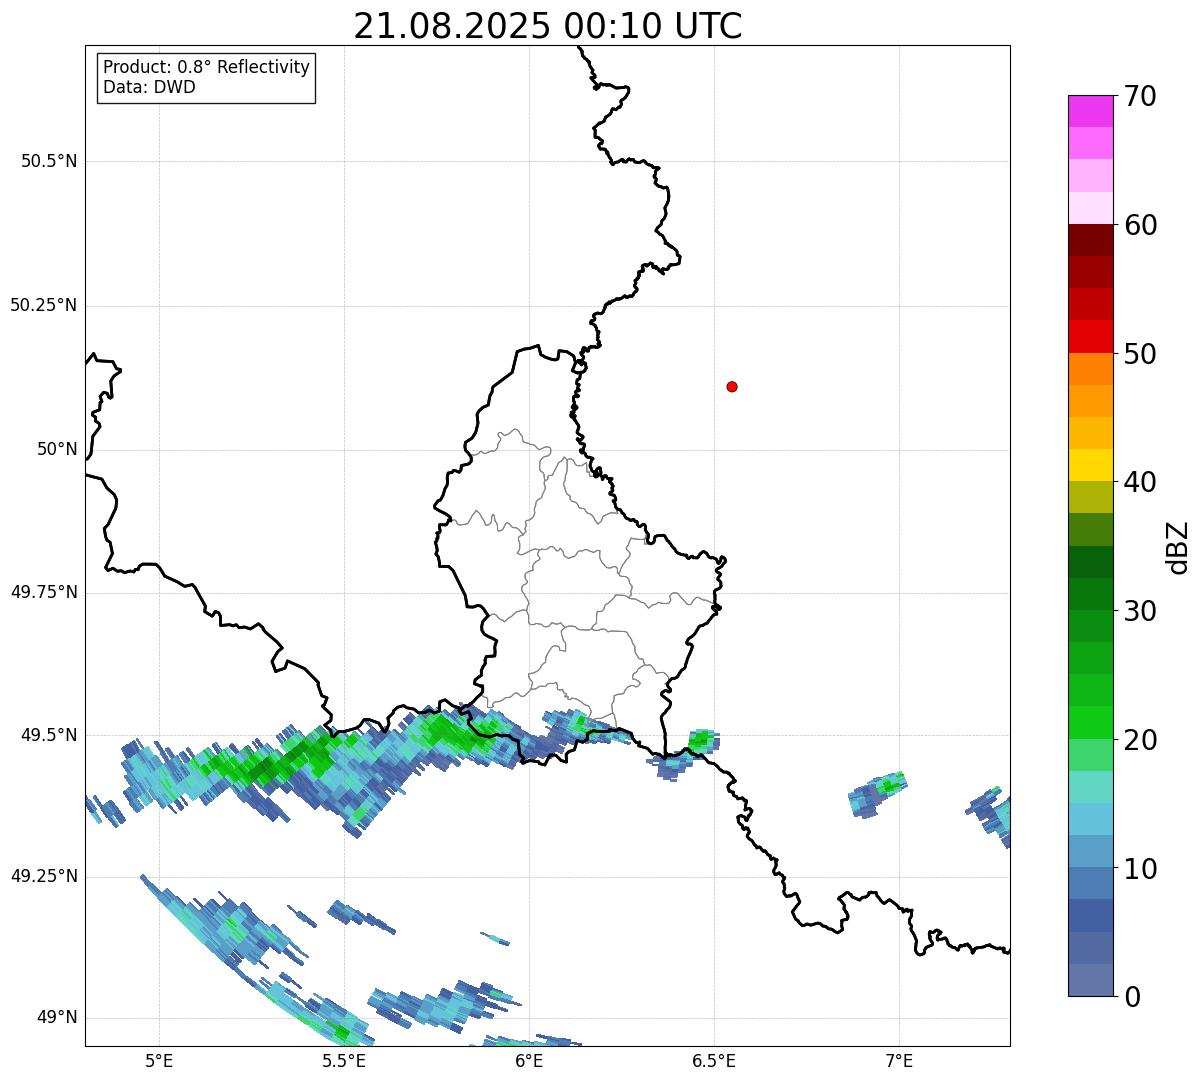This screenshot has height=1081, width=1202.
Task: Click the 'Product: 0.8° Reflectivity' text
Action: [x=207, y=67]
